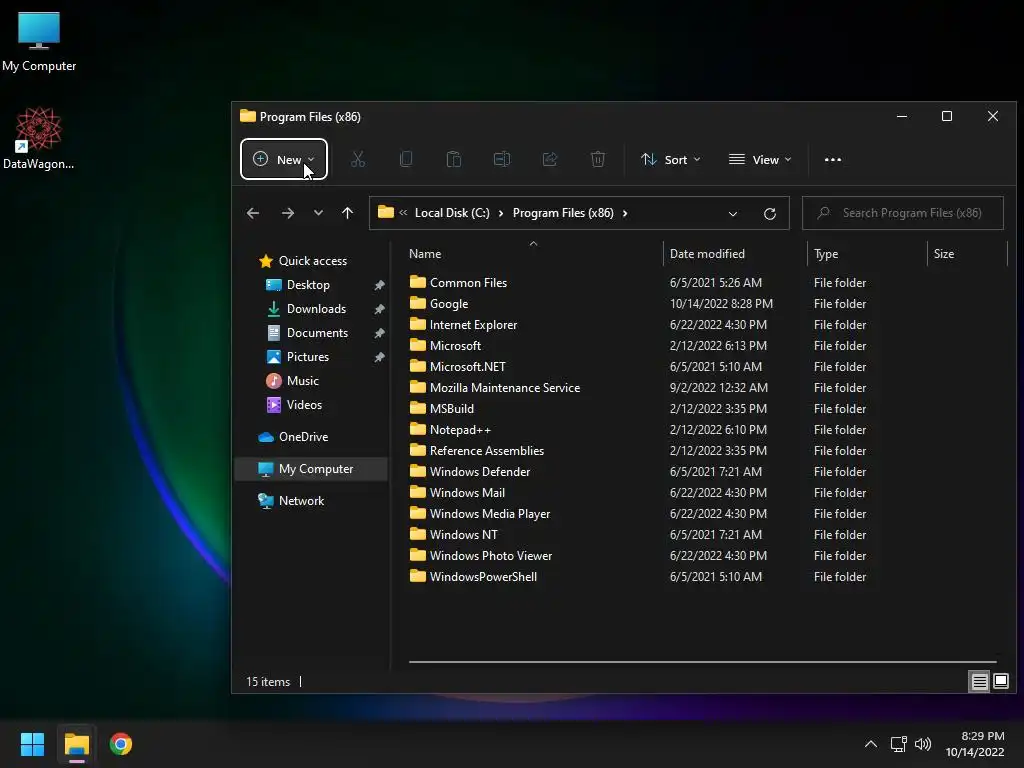The width and height of the screenshot is (1024, 768).
Task: Open recent locations chevron
Action: pyautogui.click(x=318, y=213)
